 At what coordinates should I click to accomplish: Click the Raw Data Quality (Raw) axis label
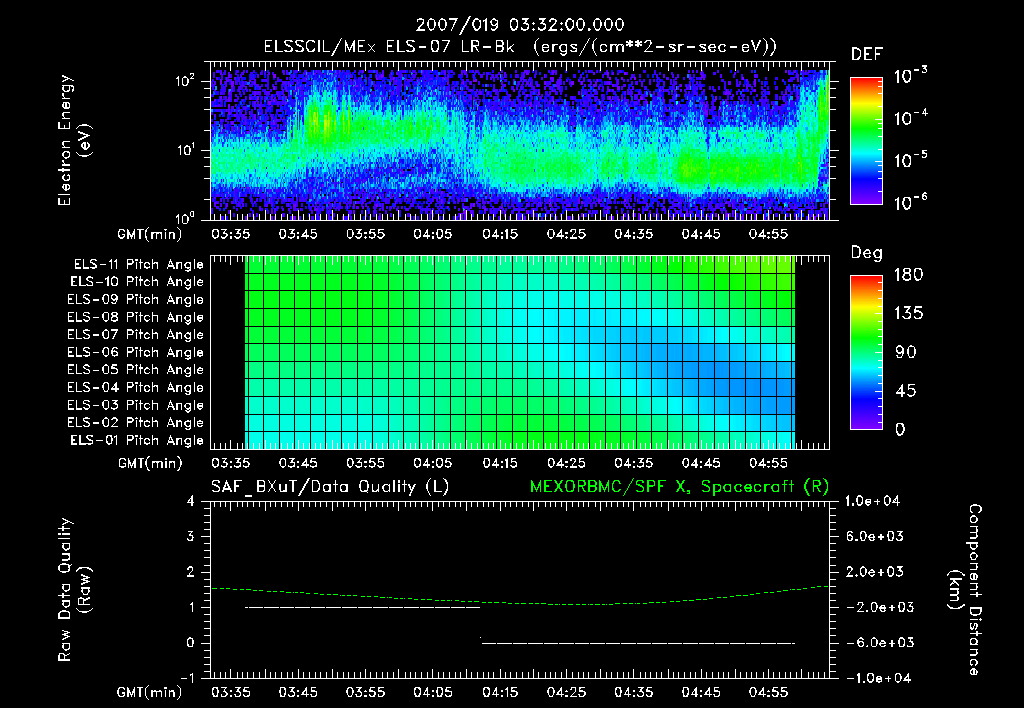coord(74,590)
